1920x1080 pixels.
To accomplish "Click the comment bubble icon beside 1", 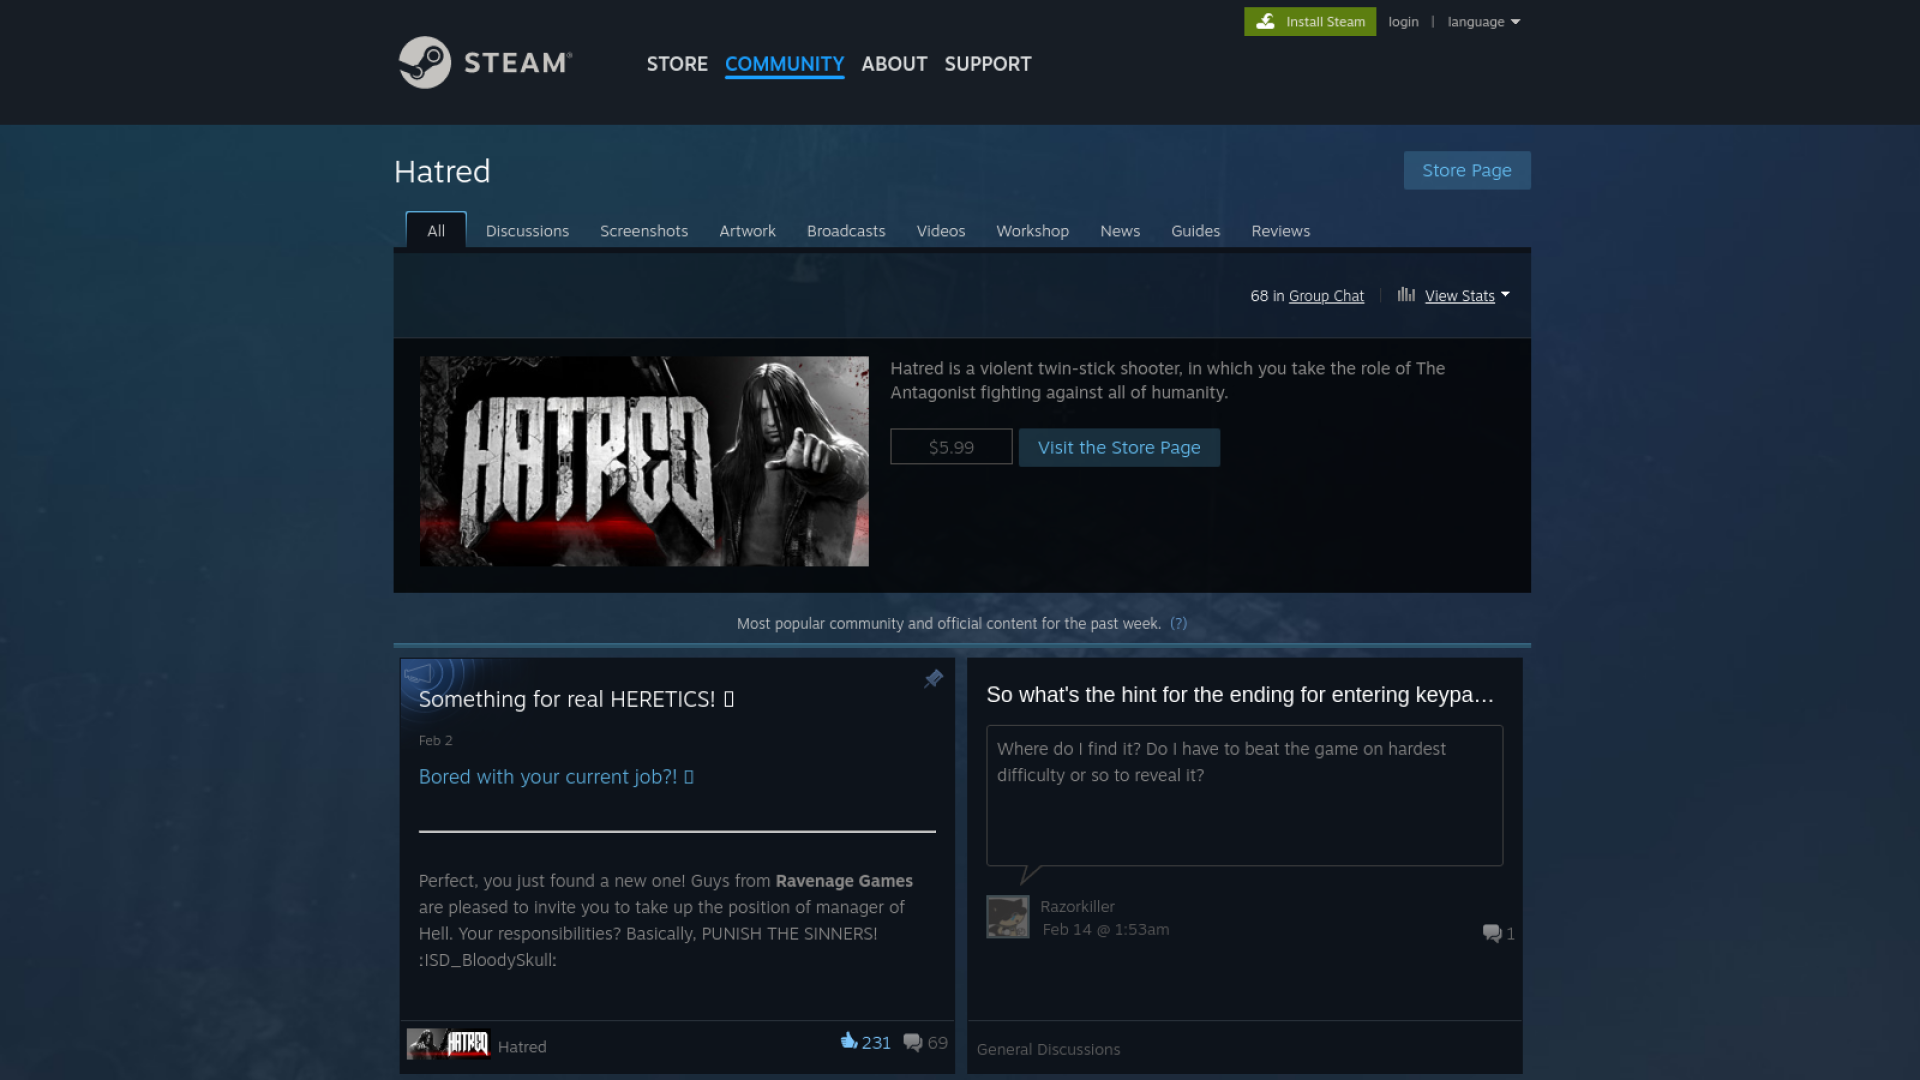I will 1491,933.
